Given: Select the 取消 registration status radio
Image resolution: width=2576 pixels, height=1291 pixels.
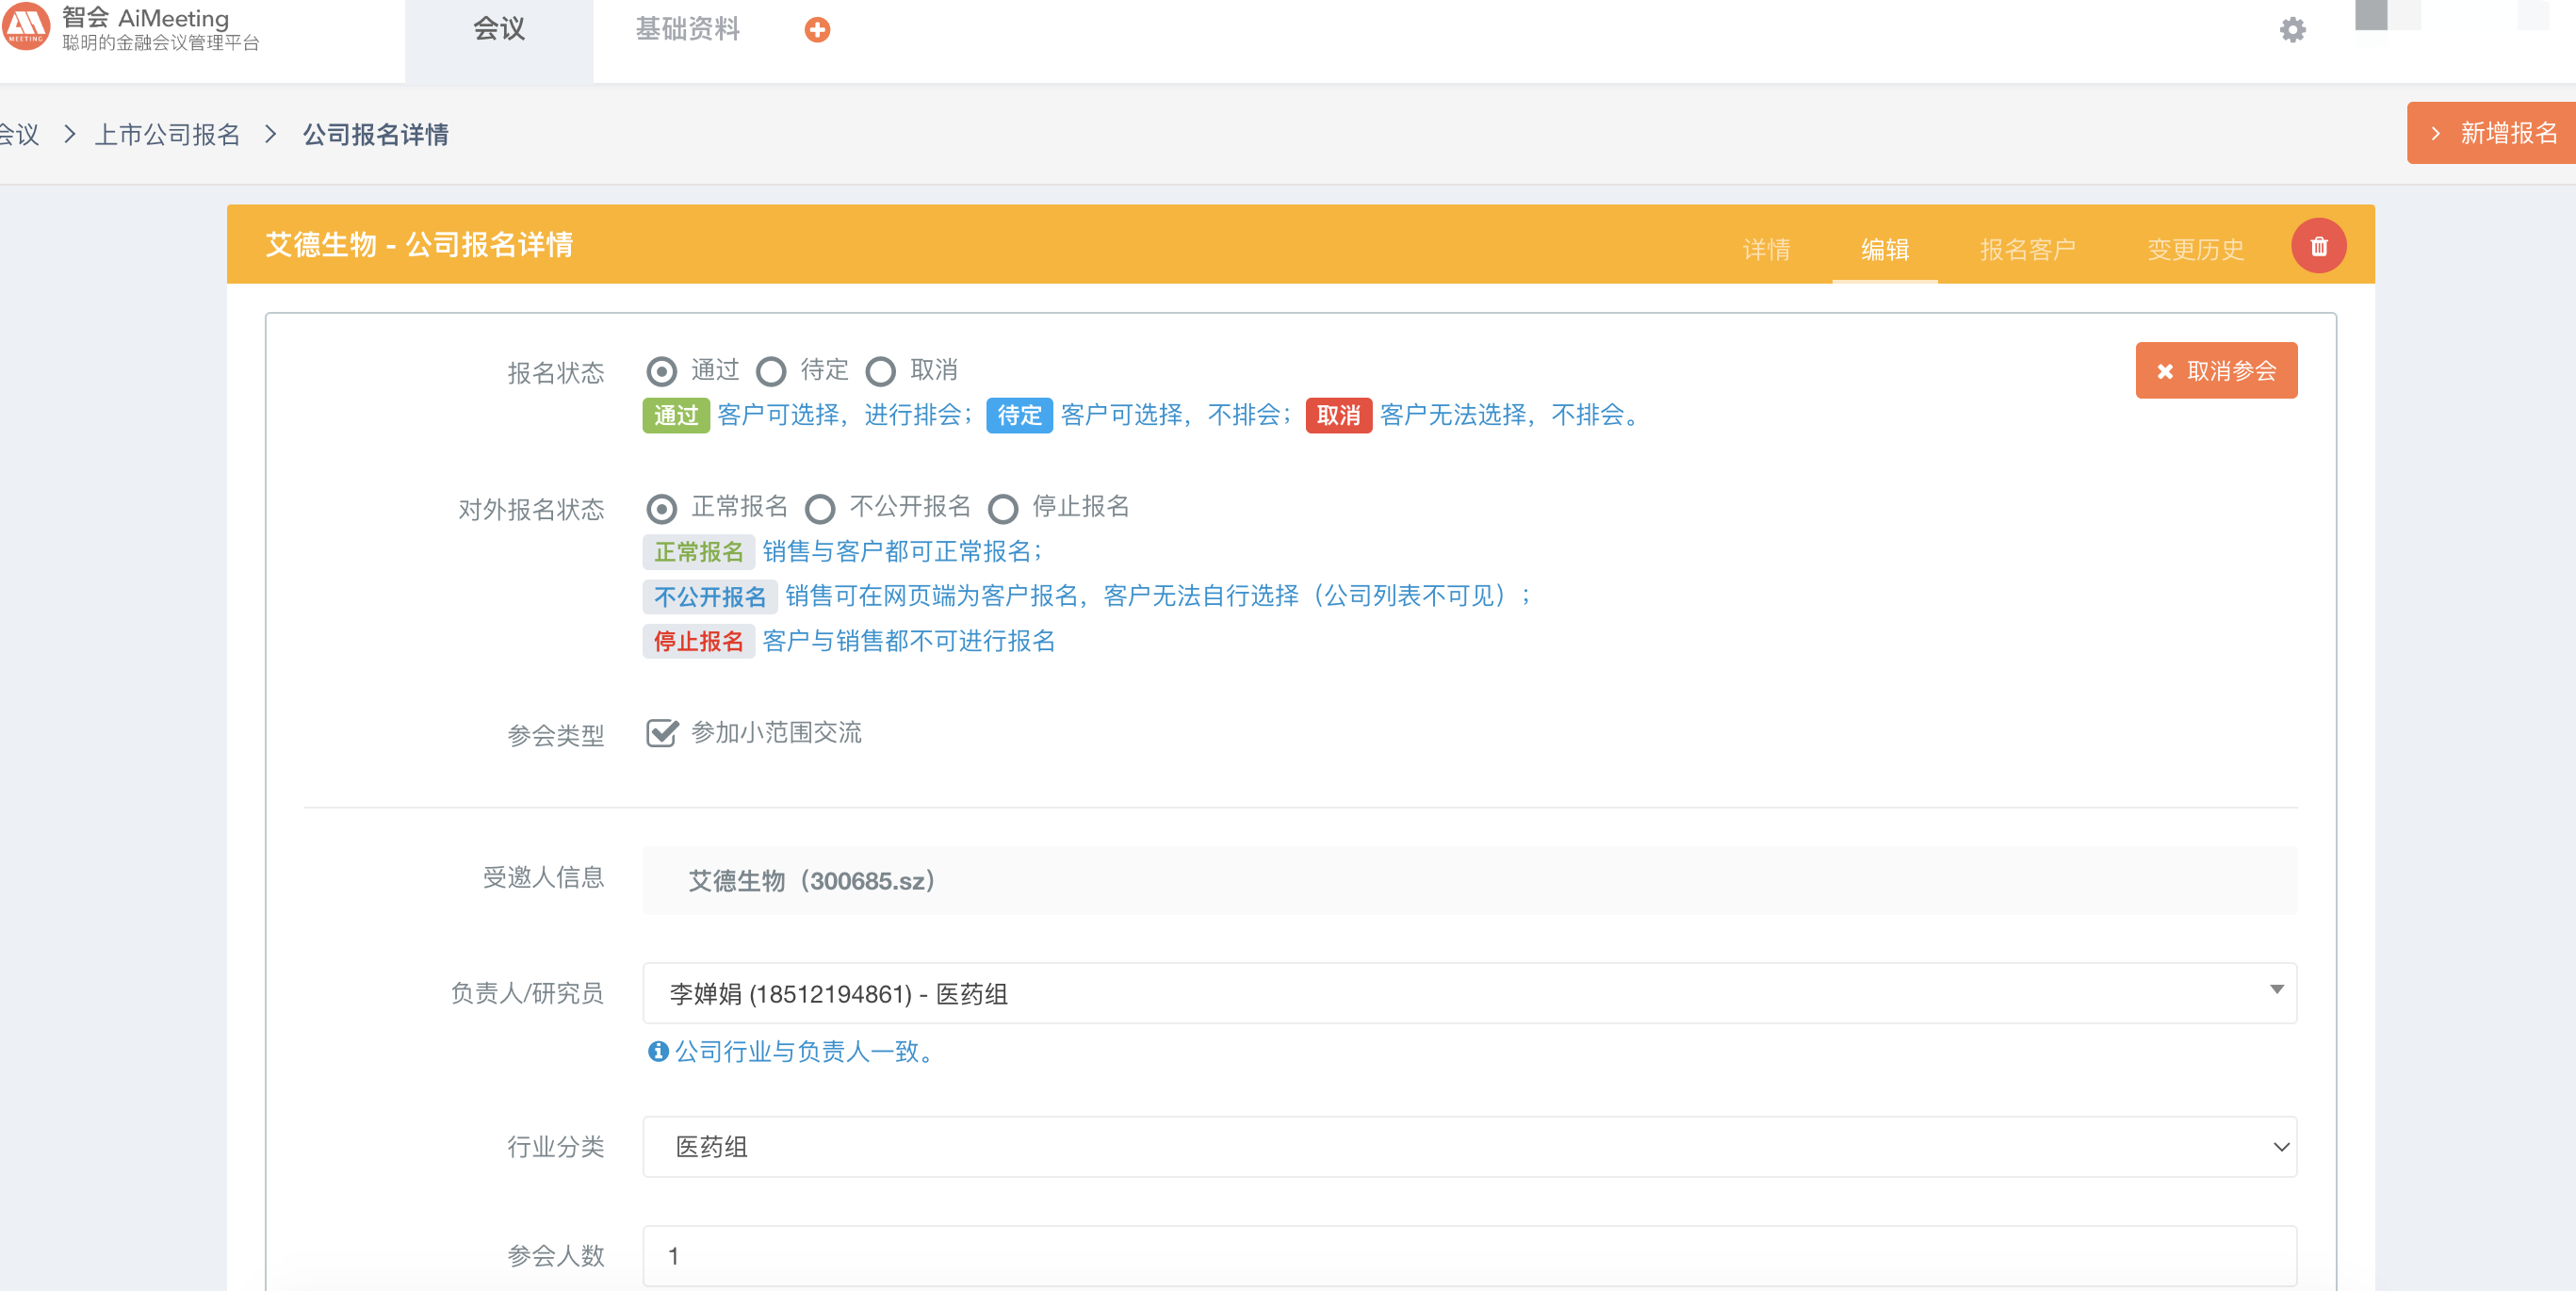Looking at the screenshot, I should [x=880, y=371].
